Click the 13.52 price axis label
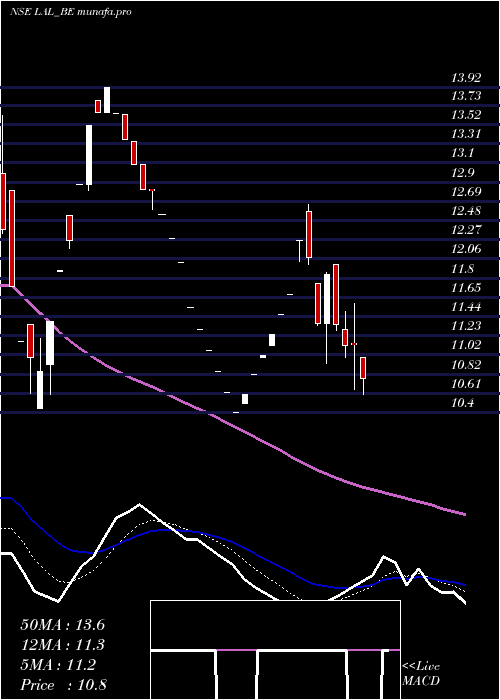Image resolution: width=500 pixels, height=700 pixels. click(x=466, y=115)
